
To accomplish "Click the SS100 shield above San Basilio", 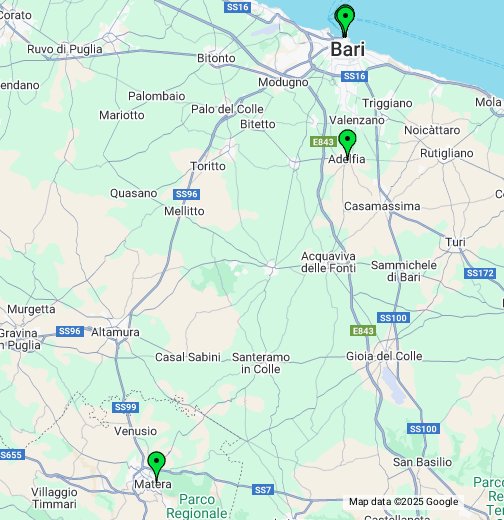I will click(423, 428).
